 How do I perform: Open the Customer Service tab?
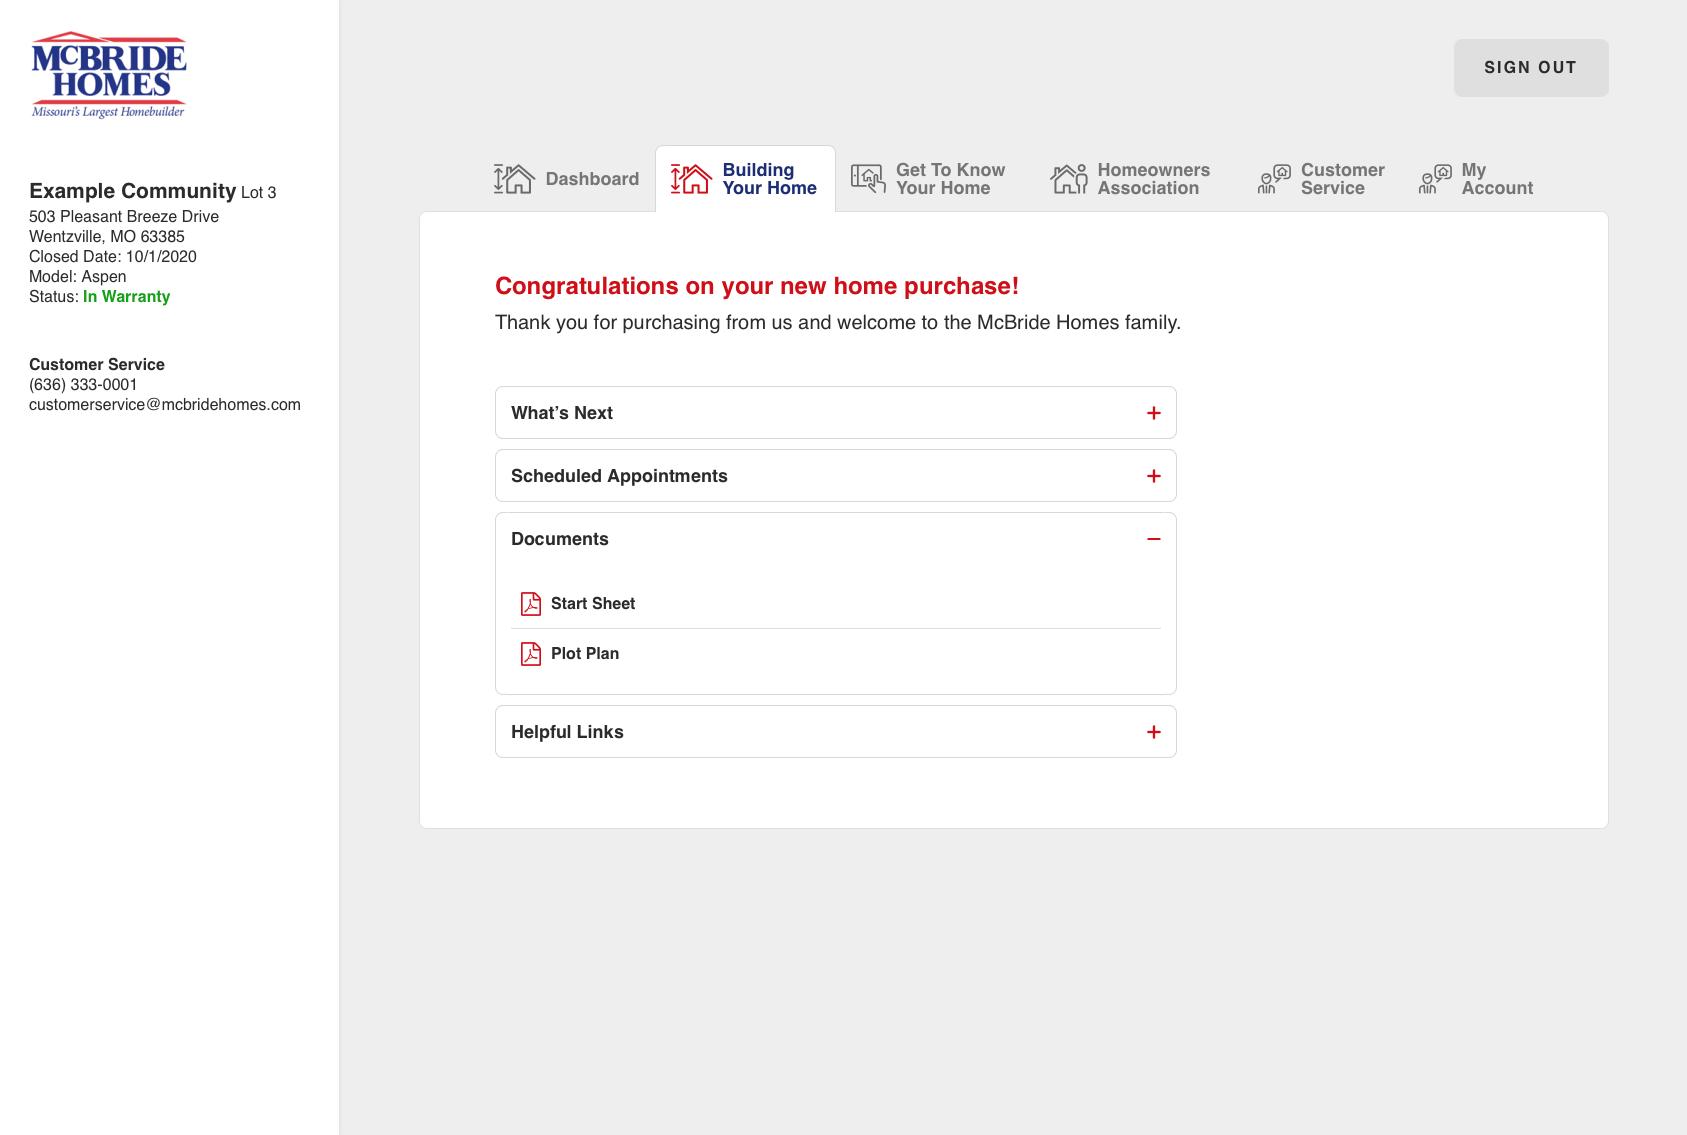click(x=1321, y=179)
